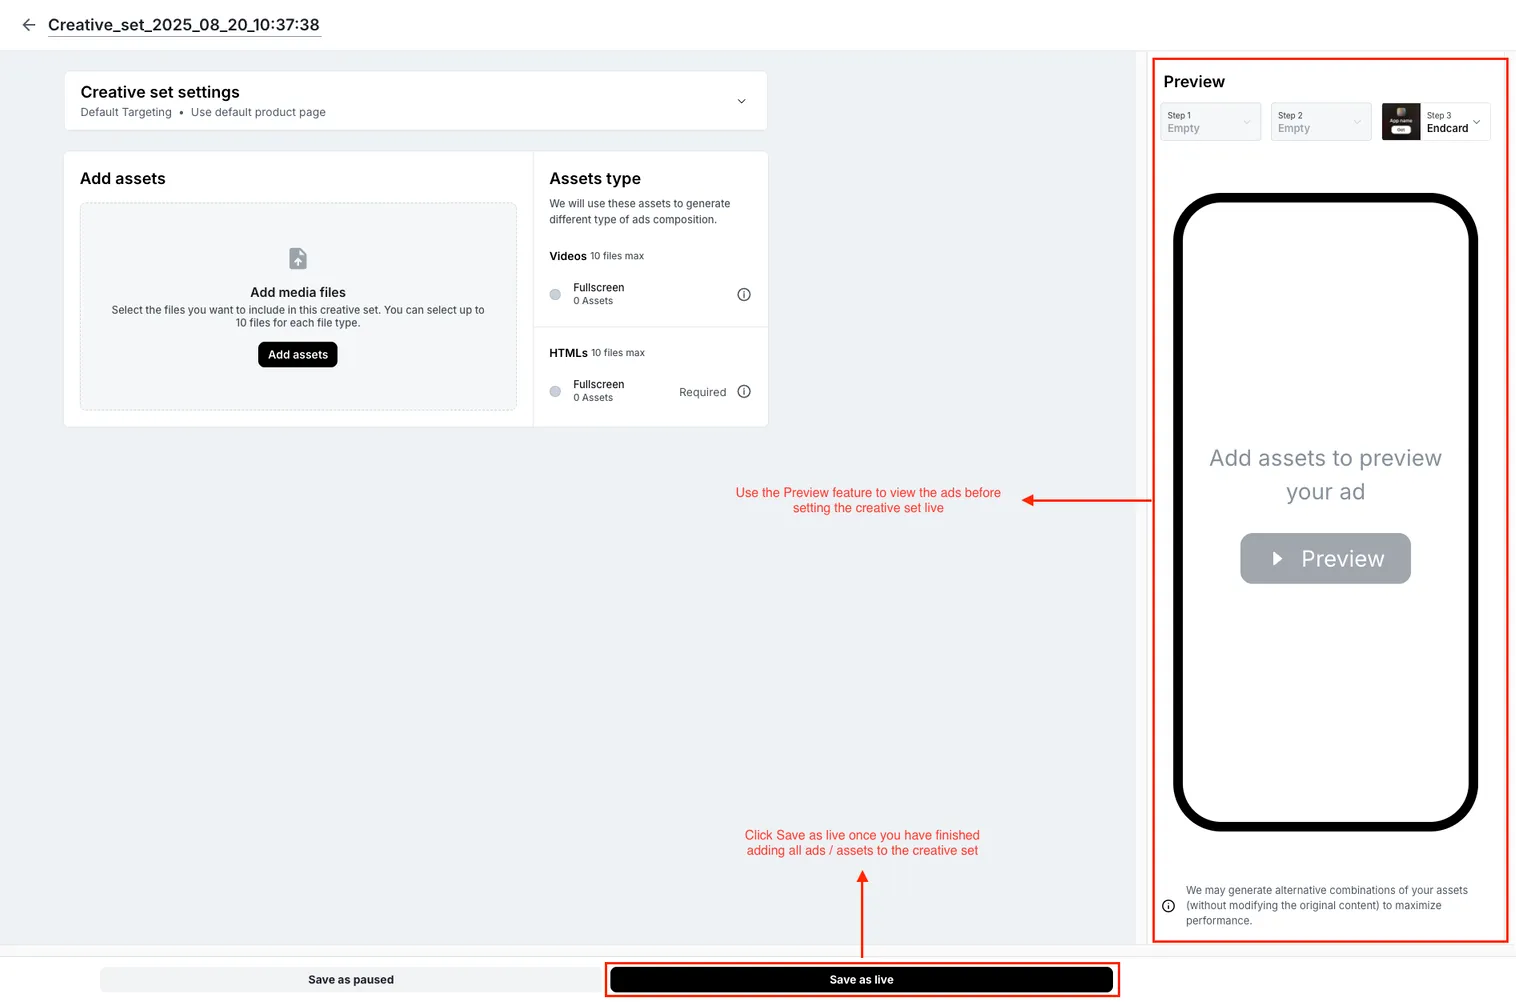Click the HTMLs Fullscreen info icon
The image size is (1516, 1002).
pos(743,391)
